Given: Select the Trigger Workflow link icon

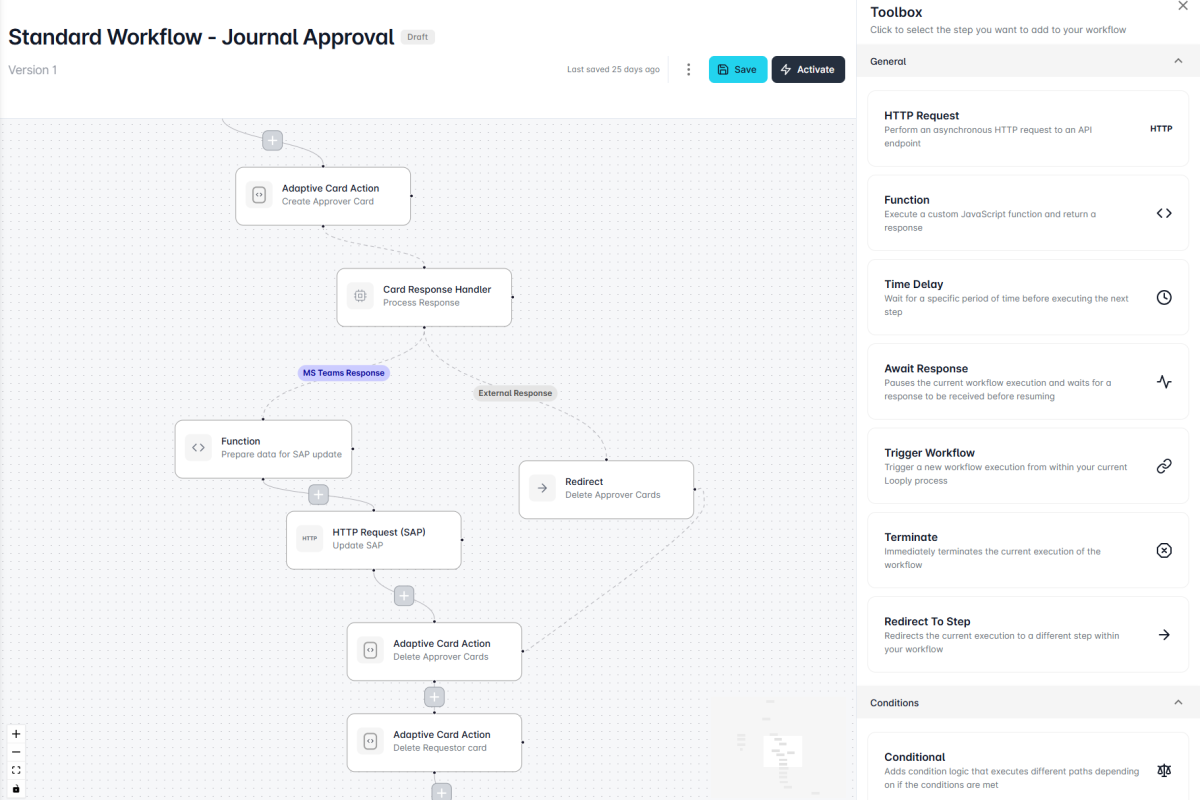Looking at the screenshot, I should (x=1163, y=466).
